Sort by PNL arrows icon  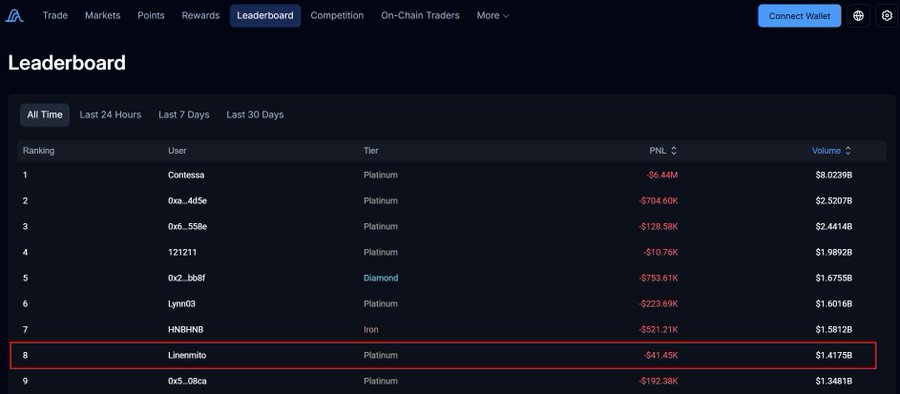click(674, 150)
